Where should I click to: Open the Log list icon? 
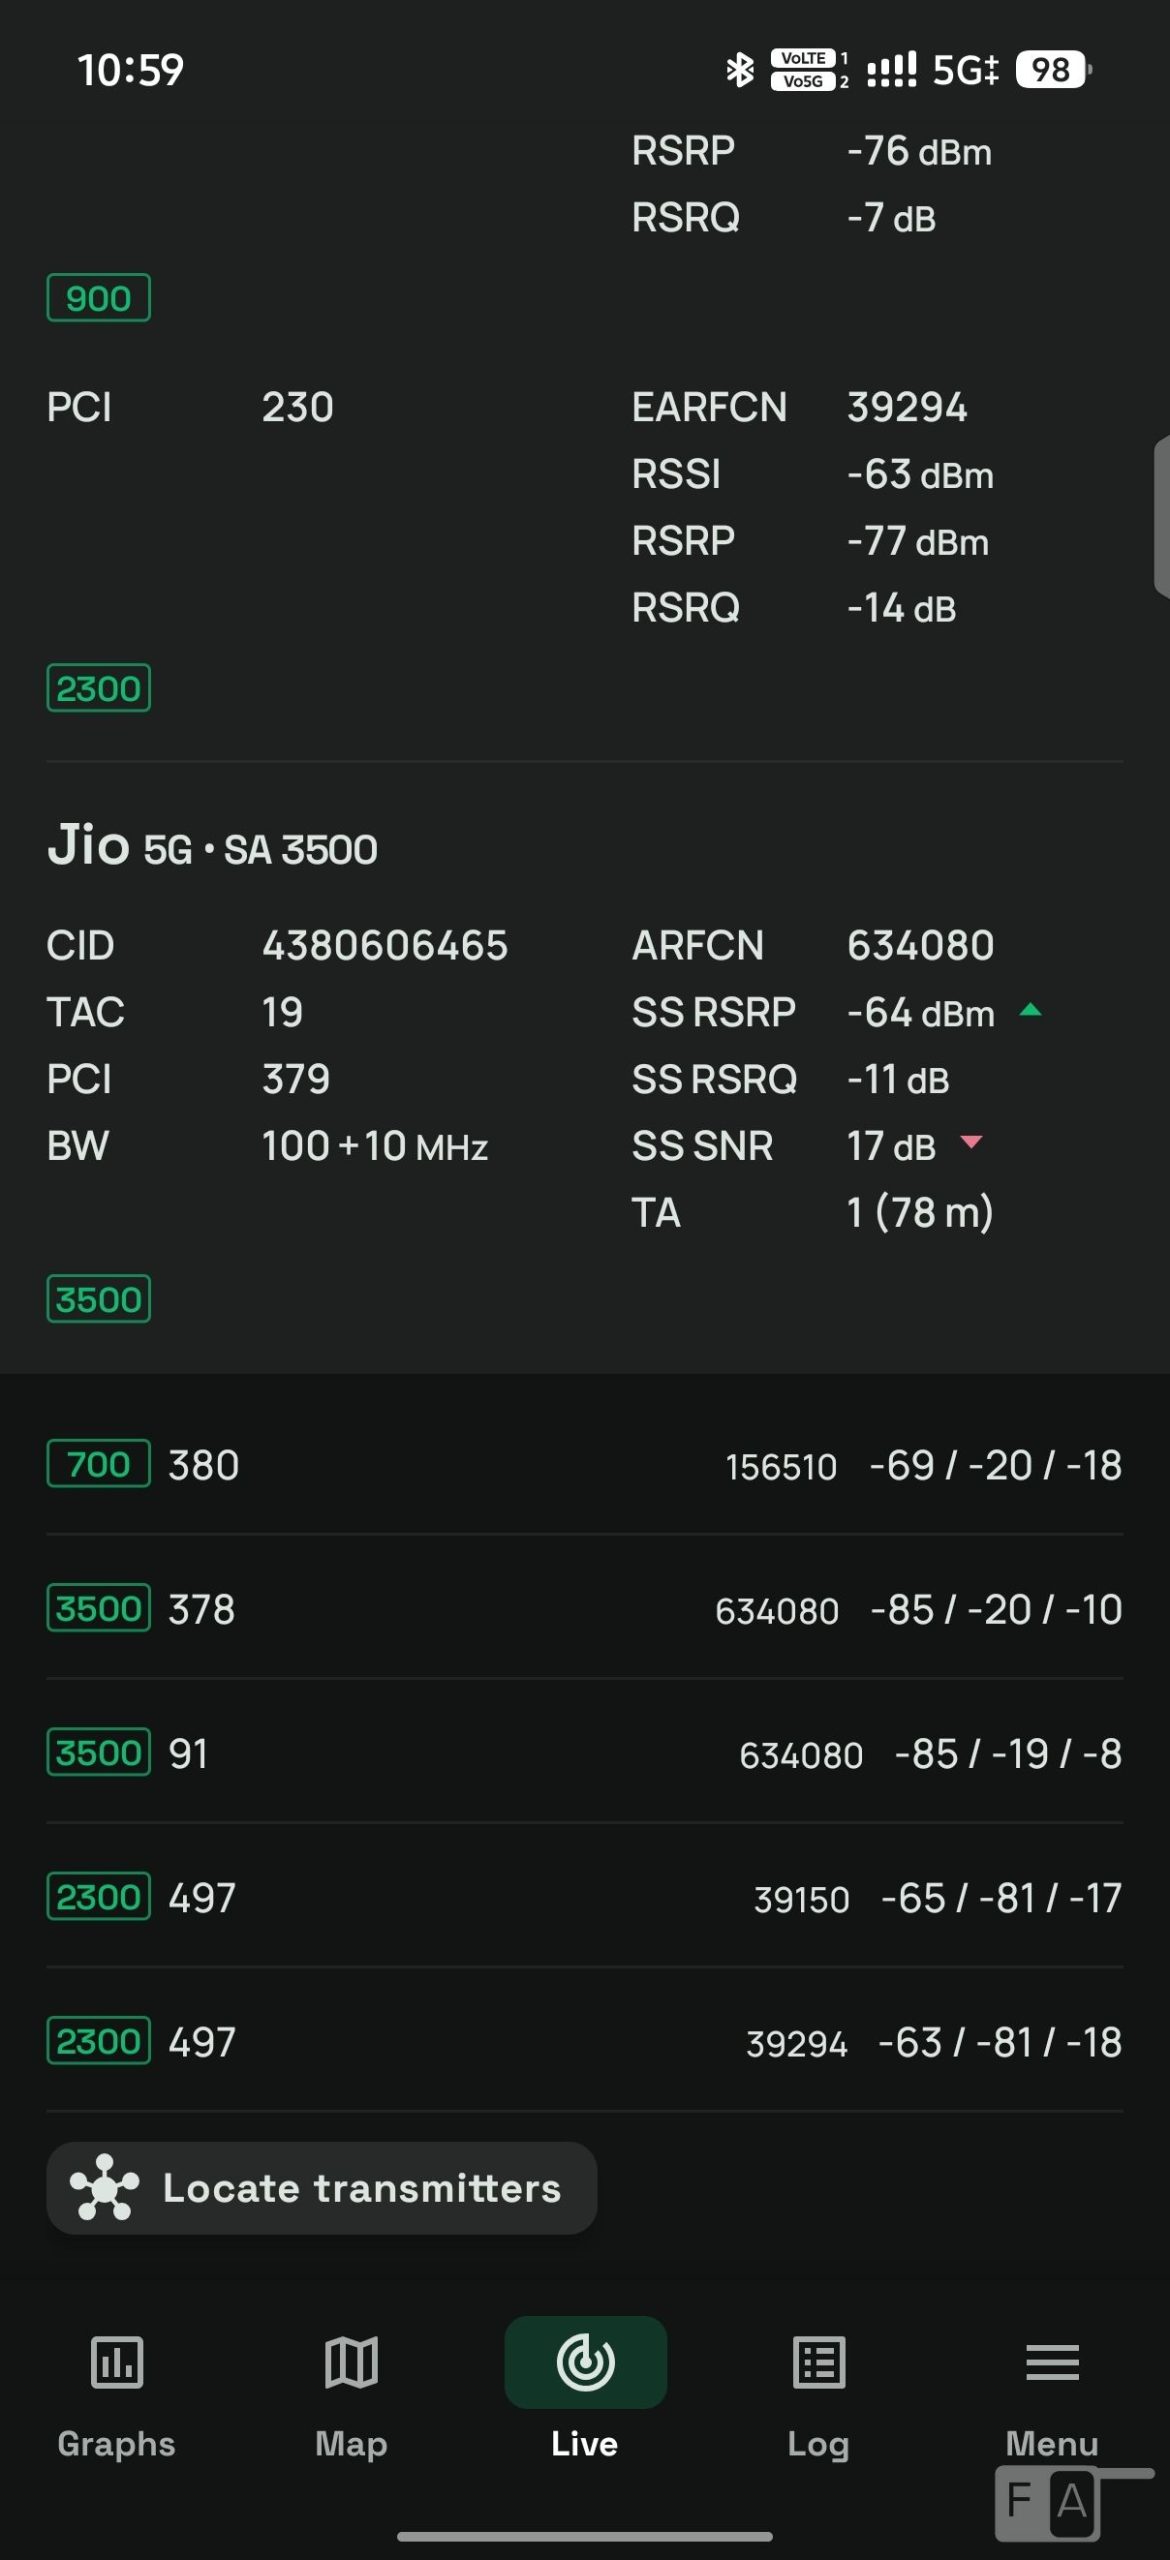click(819, 2363)
